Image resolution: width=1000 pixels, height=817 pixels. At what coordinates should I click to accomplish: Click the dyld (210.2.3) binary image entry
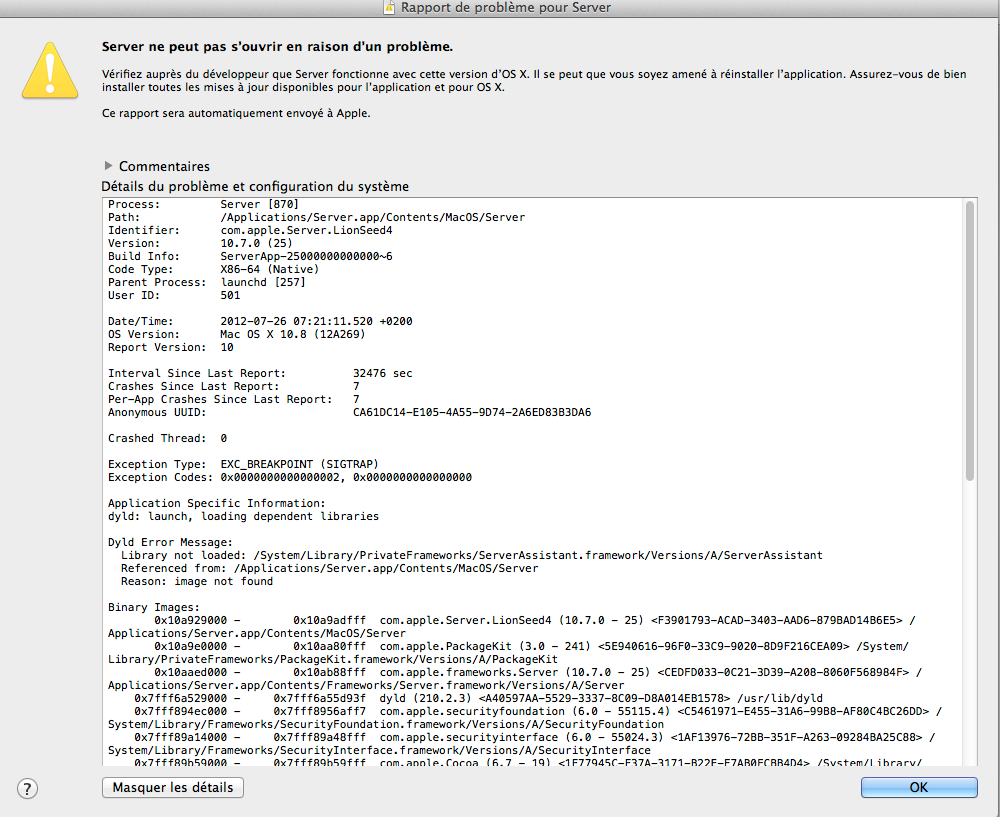tap(478, 698)
